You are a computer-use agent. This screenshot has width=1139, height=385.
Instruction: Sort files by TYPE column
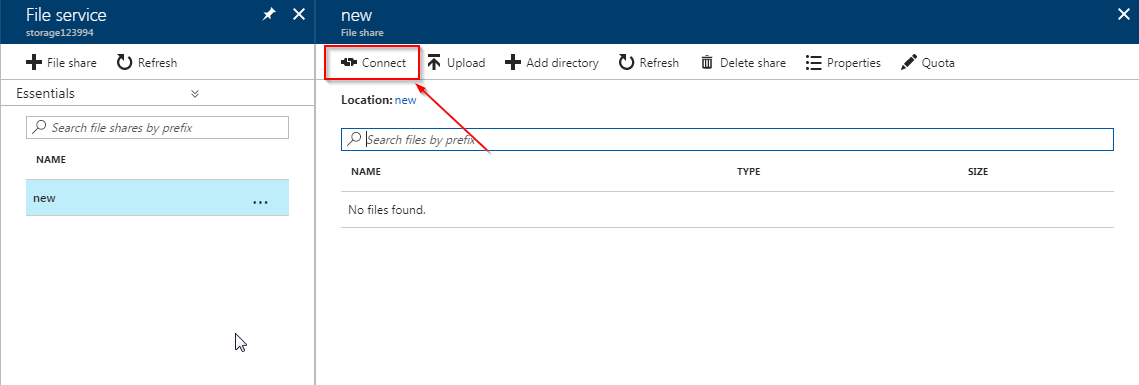point(749,172)
